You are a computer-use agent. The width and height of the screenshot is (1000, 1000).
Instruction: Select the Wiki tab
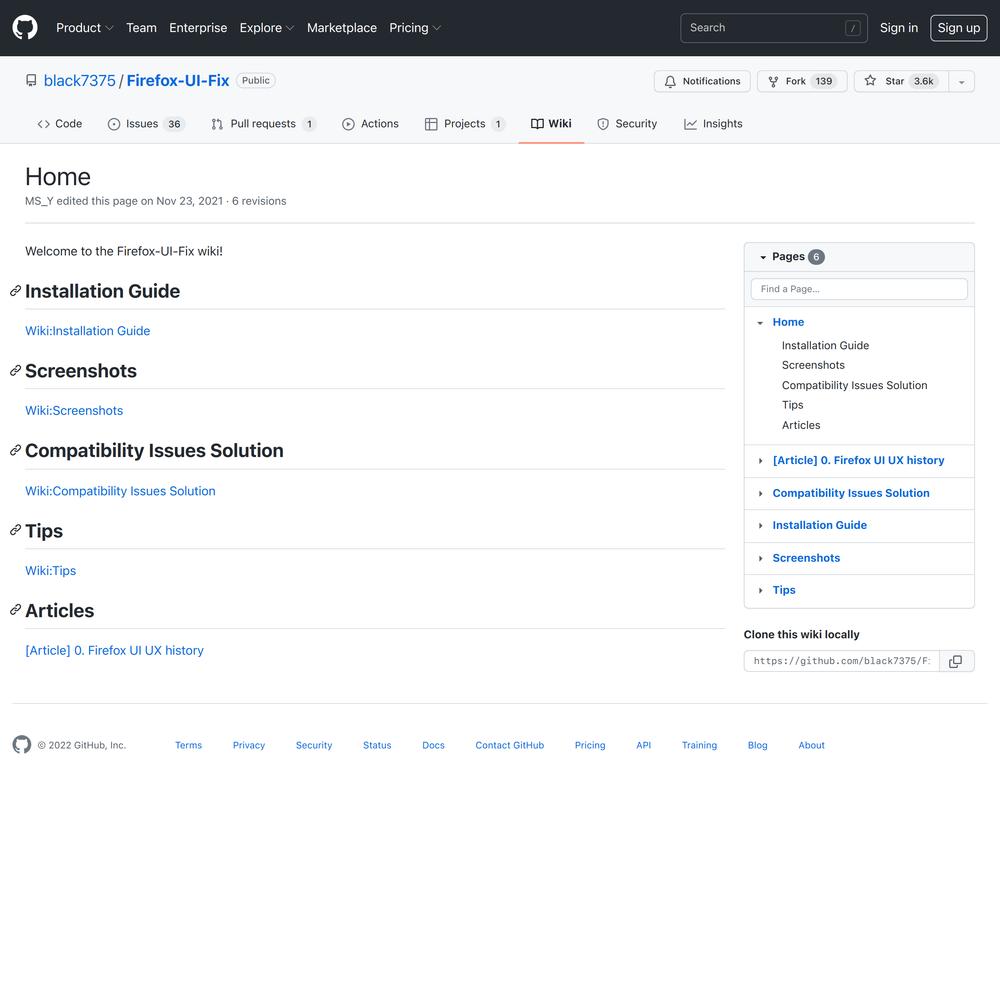click(x=551, y=124)
